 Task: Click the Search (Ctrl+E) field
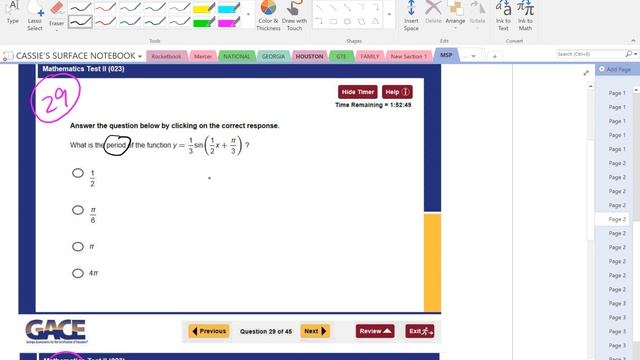[x=590, y=54]
